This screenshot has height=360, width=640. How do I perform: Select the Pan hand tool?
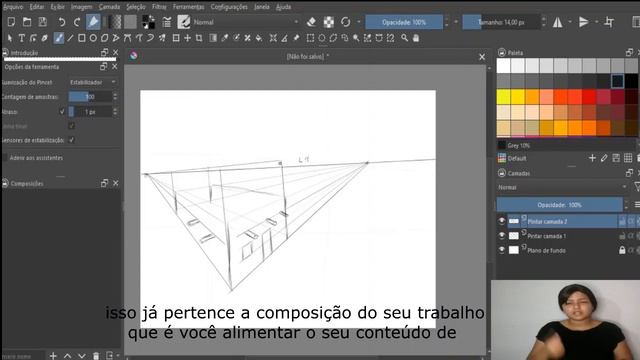(x=416, y=38)
